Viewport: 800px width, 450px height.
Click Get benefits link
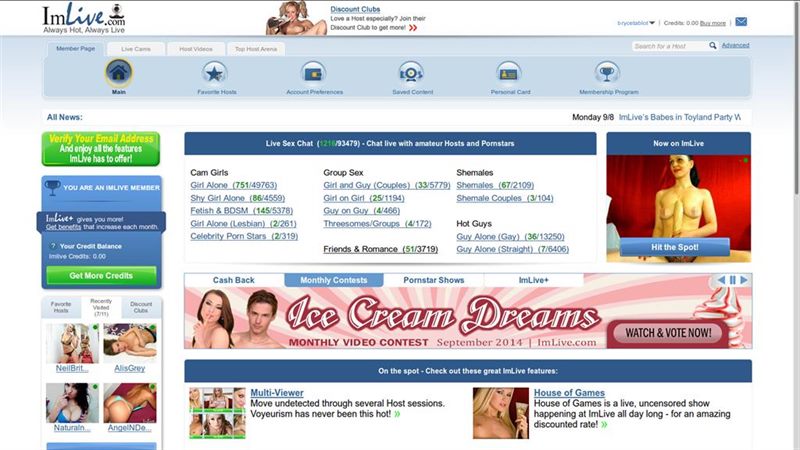(63, 227)
